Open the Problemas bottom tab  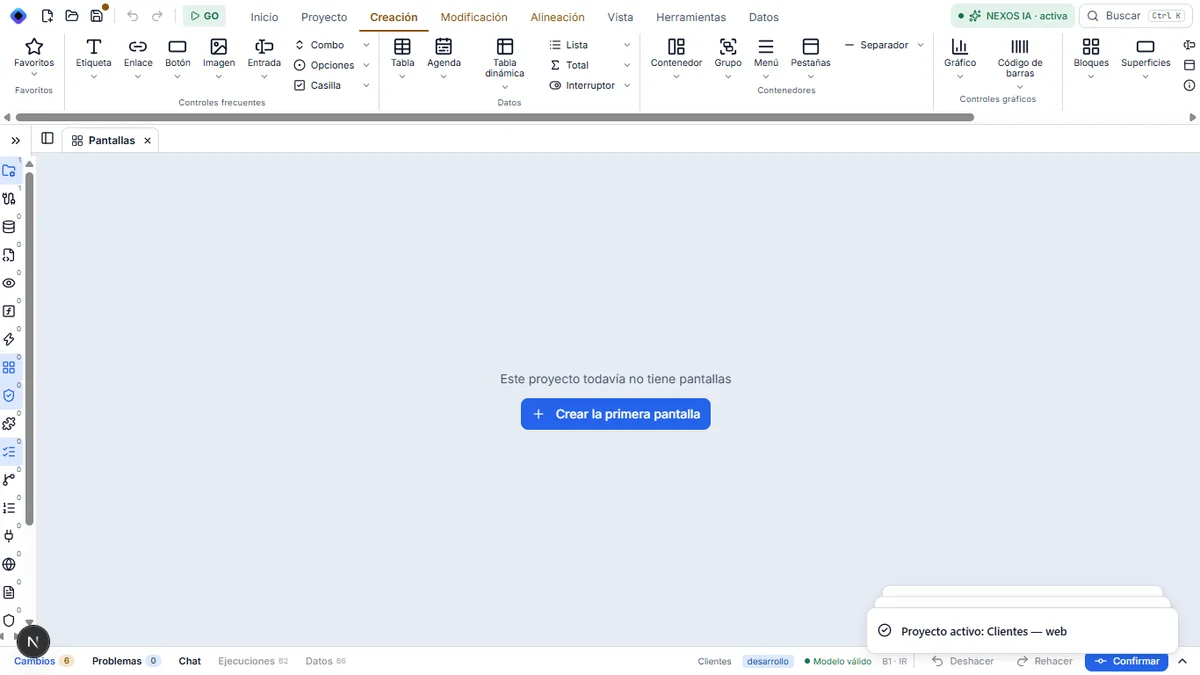tap(126, 661)
